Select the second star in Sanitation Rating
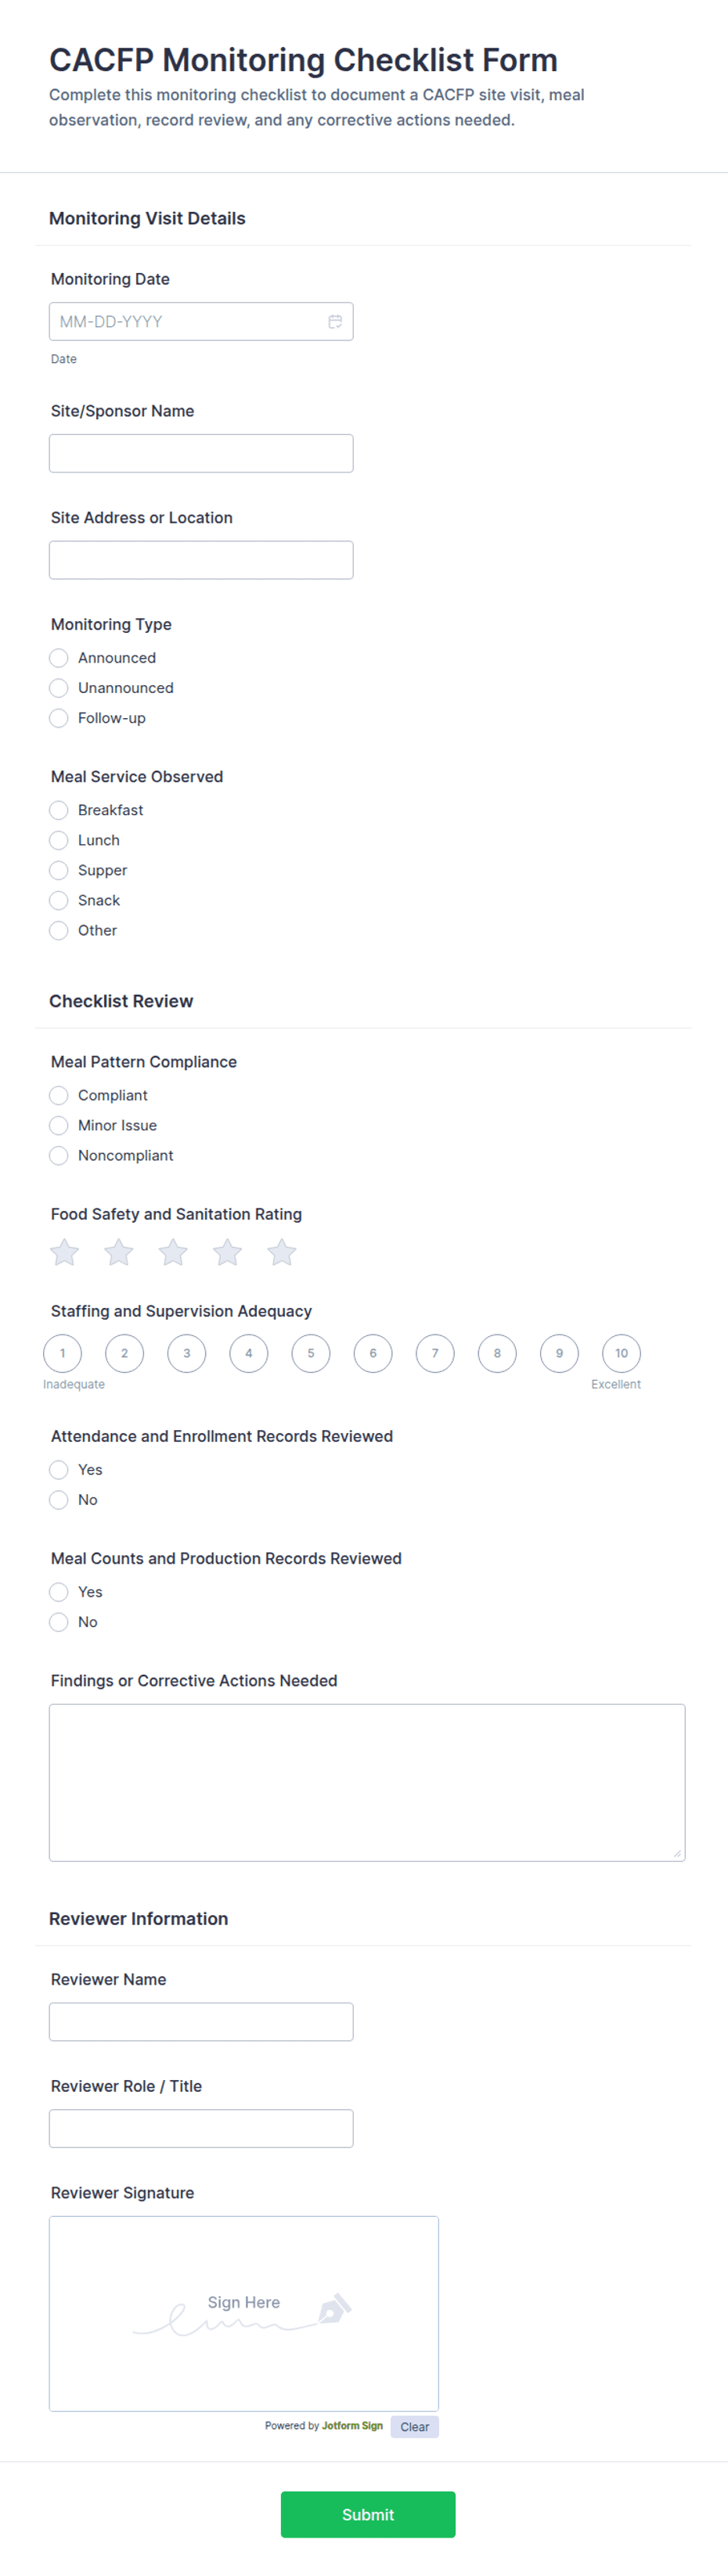The height and width of the screenshot is (2576, 728). 119,1252
